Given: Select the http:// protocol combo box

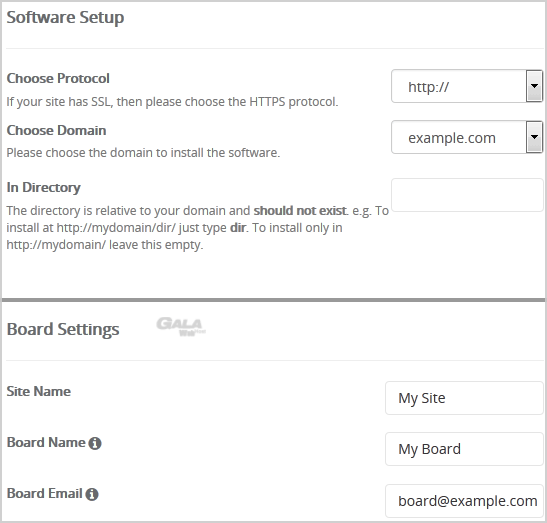Looking at the screenshot, I should click(x=467, y=86).
